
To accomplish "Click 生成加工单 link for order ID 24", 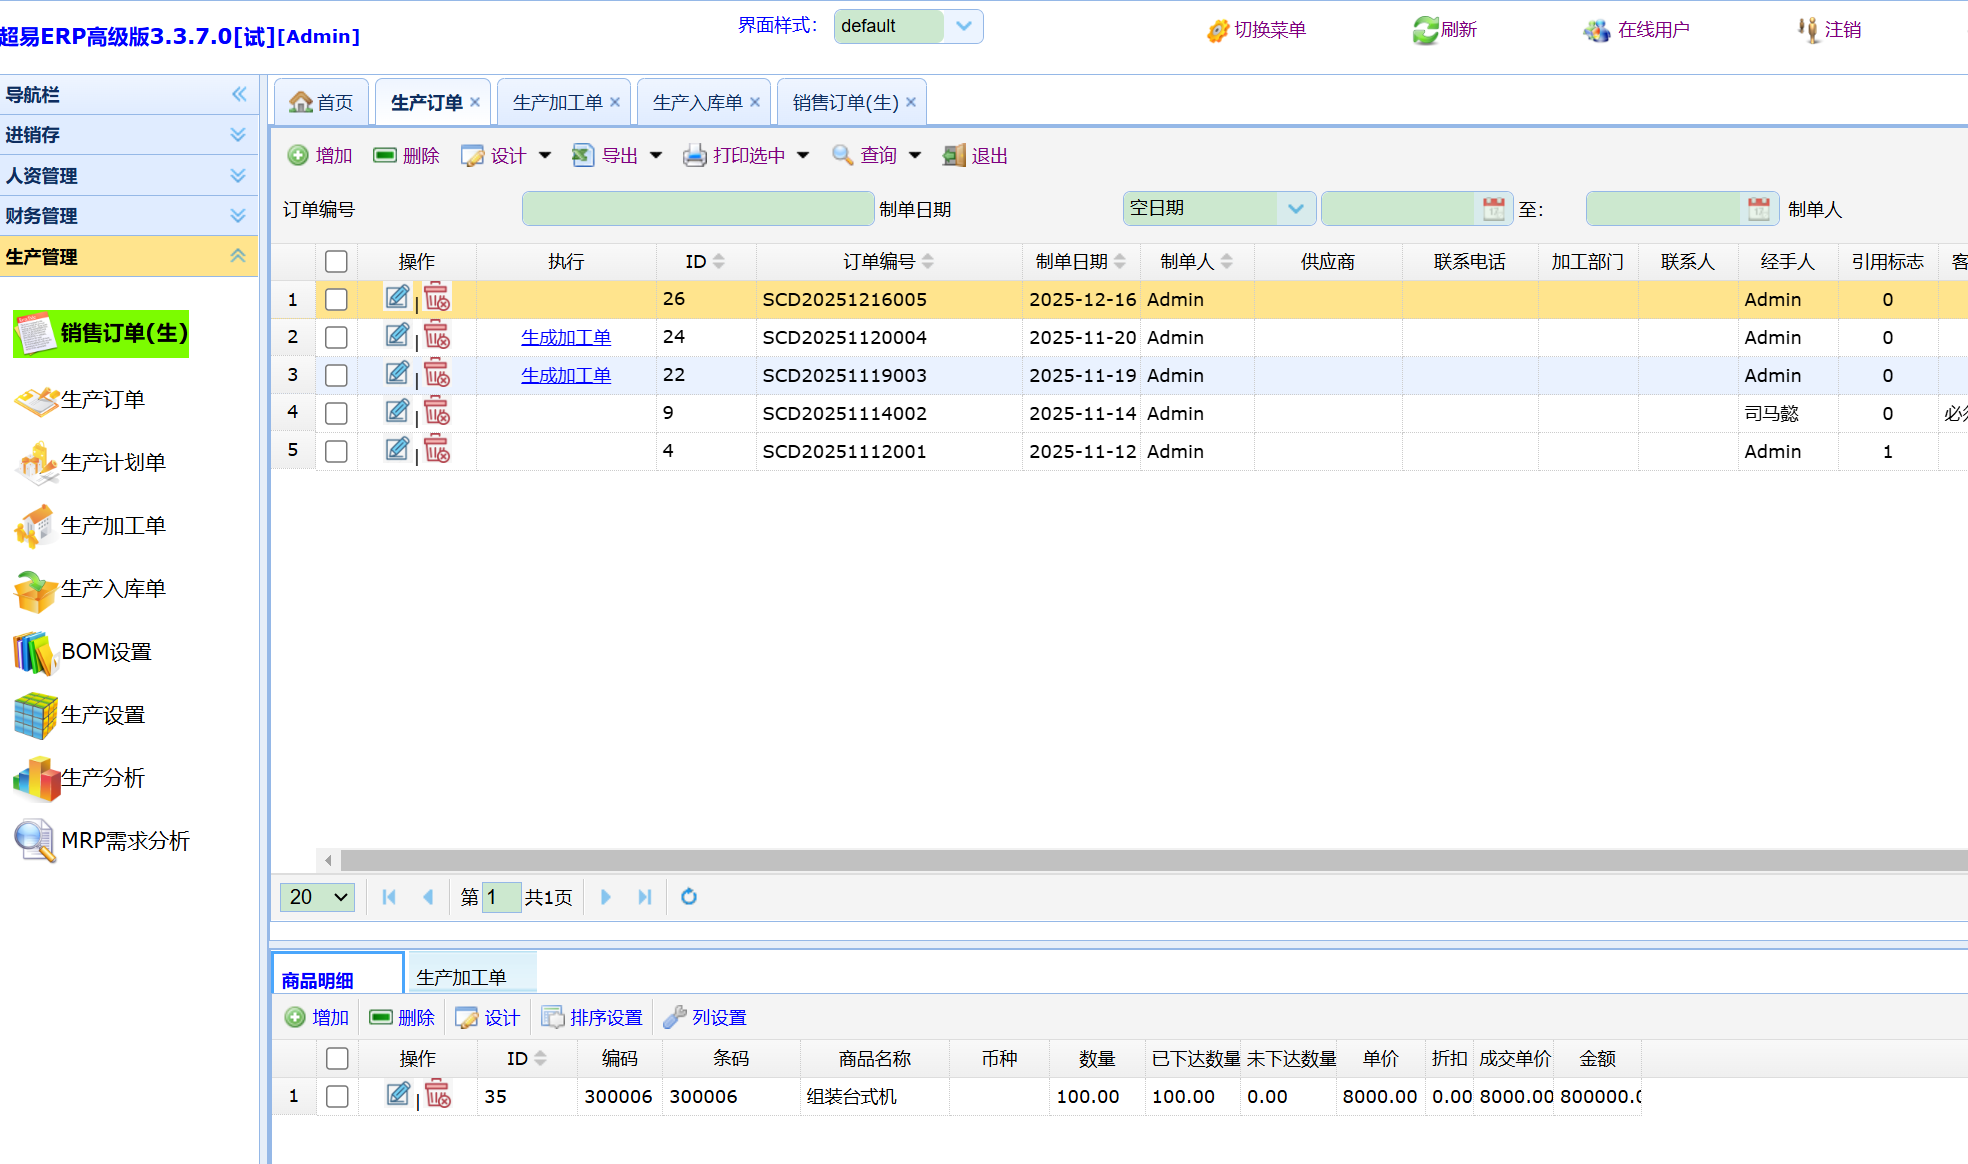I will coord(565,338).
